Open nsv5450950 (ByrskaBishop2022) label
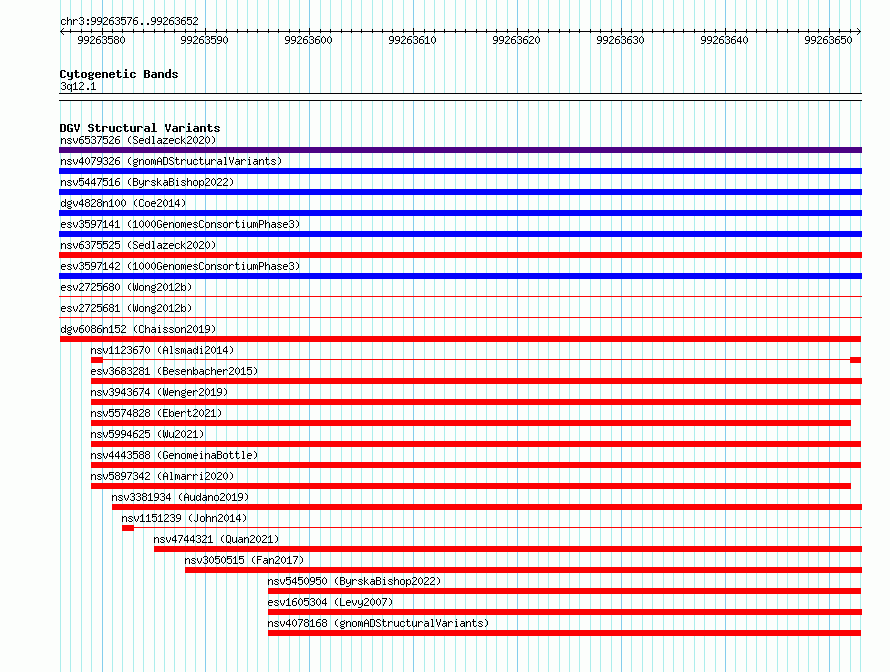 tap(354, 581)
